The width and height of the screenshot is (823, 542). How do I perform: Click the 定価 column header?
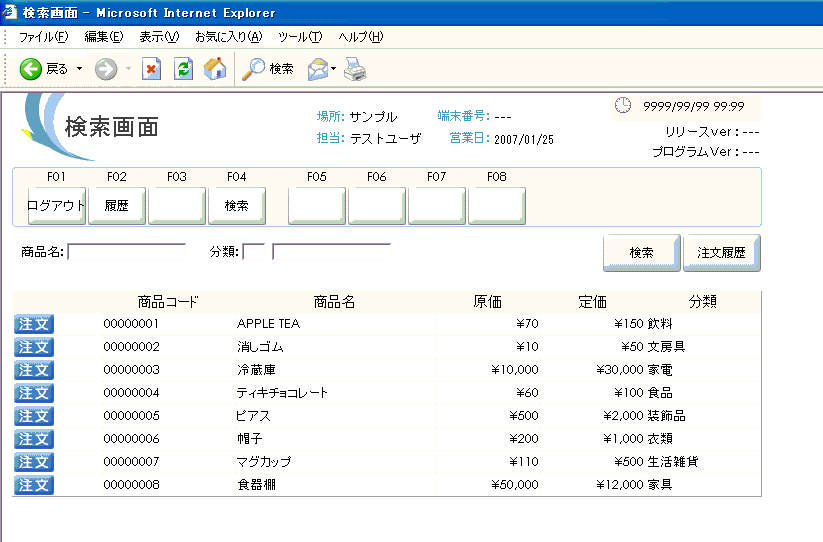tap(593, 302)
